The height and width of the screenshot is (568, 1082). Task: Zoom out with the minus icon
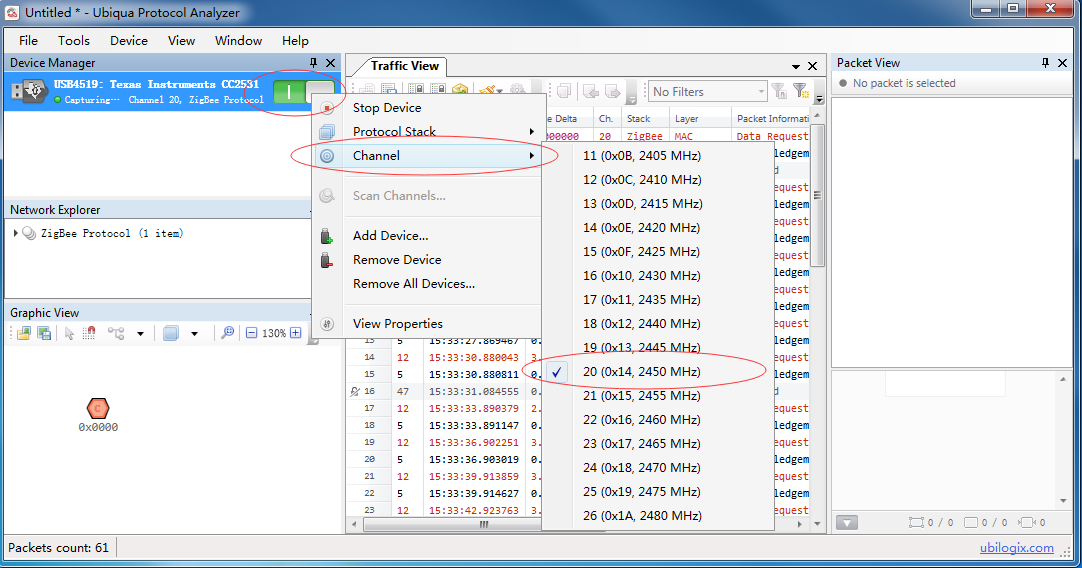252,333
